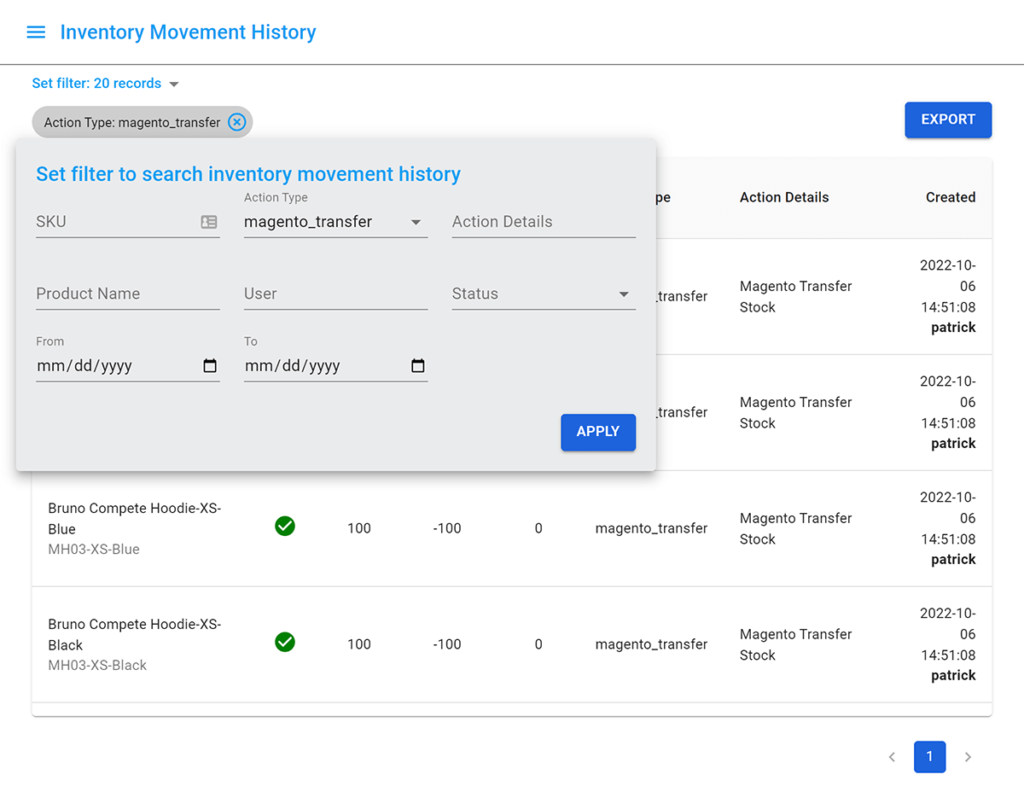
Task: Open the From date calendar picker
Action: pyautogui.click(x=209, y=366)
